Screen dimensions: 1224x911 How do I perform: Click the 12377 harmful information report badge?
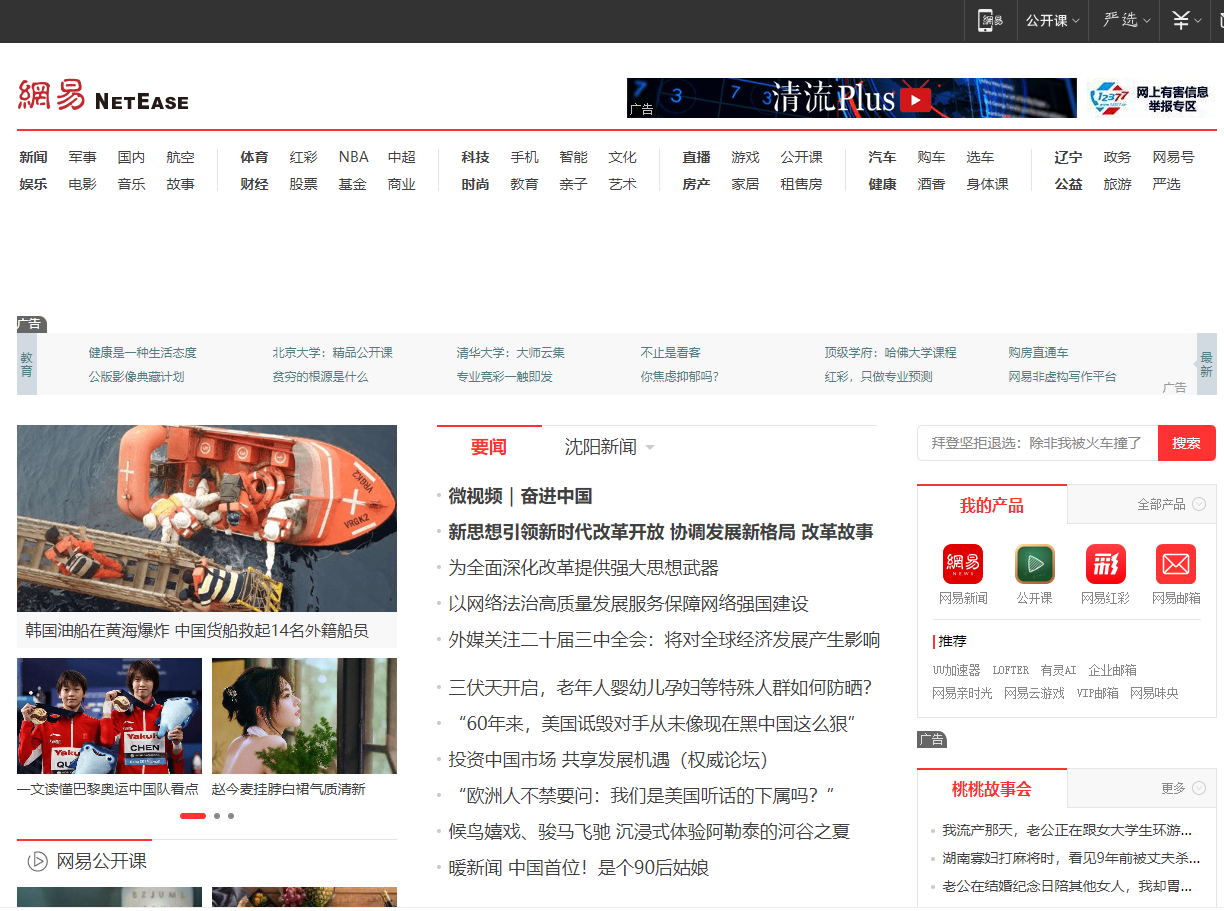coord(1148,98)
